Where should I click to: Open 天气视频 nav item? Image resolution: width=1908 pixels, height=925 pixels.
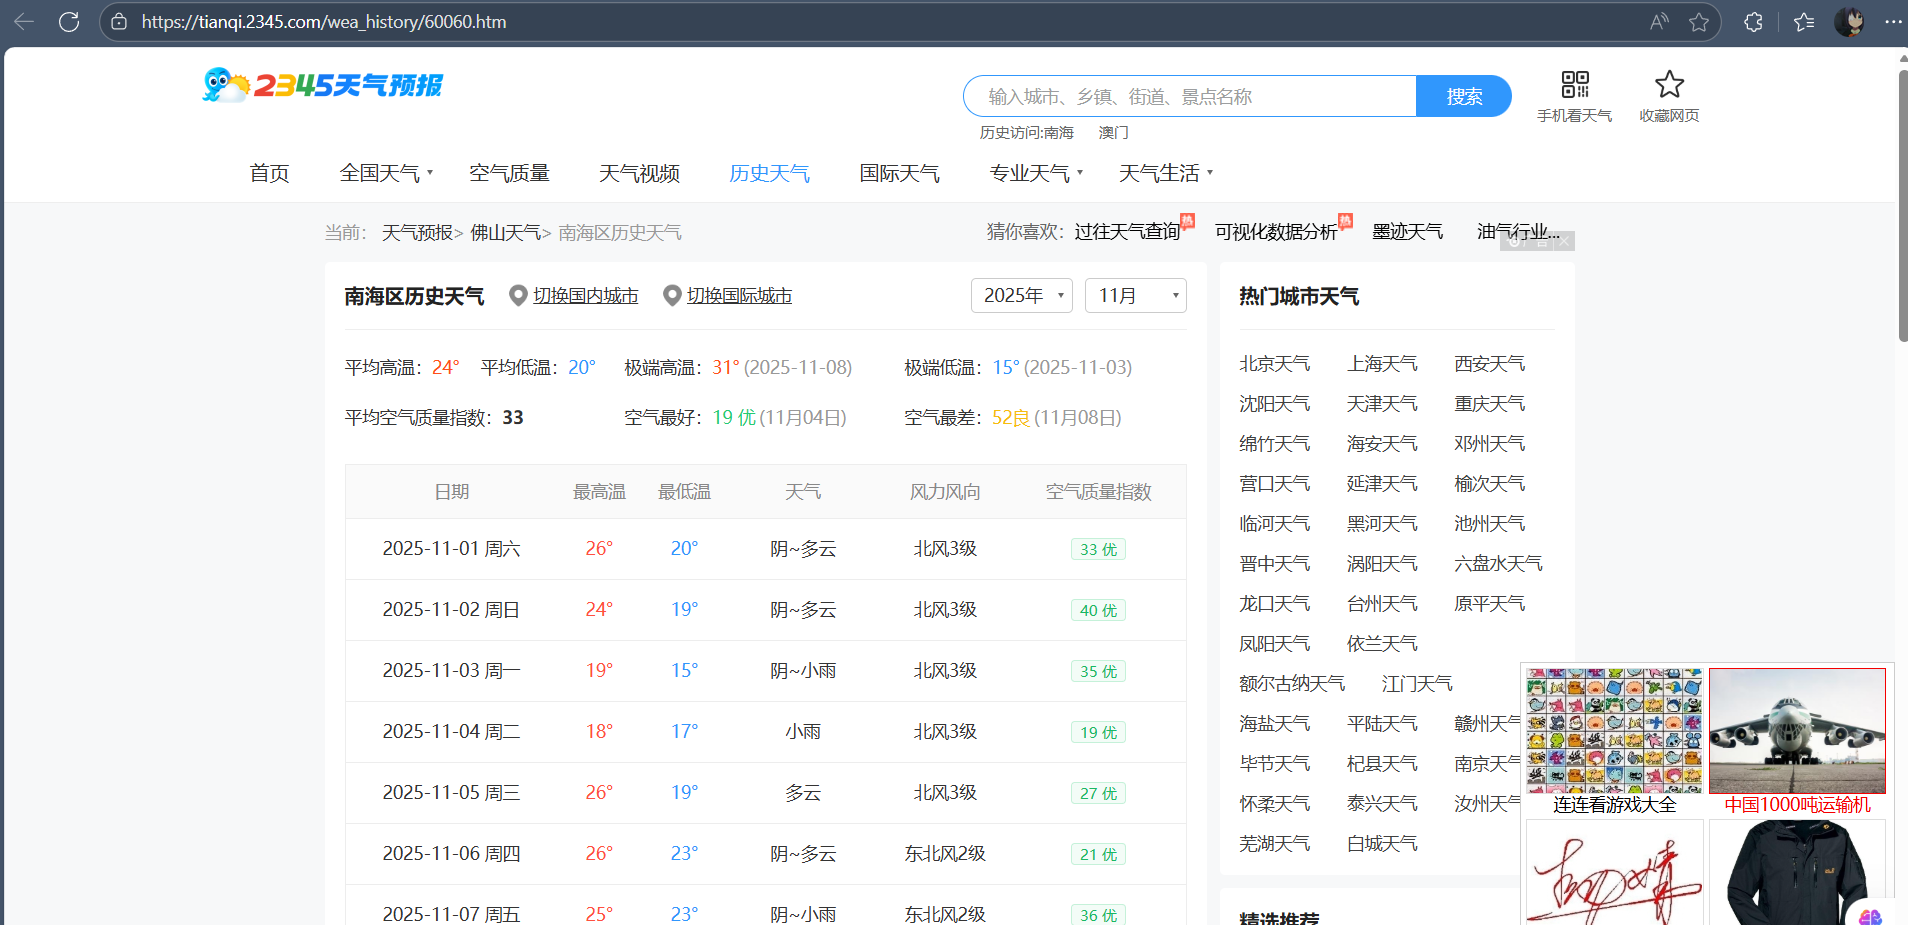point(639,173)
